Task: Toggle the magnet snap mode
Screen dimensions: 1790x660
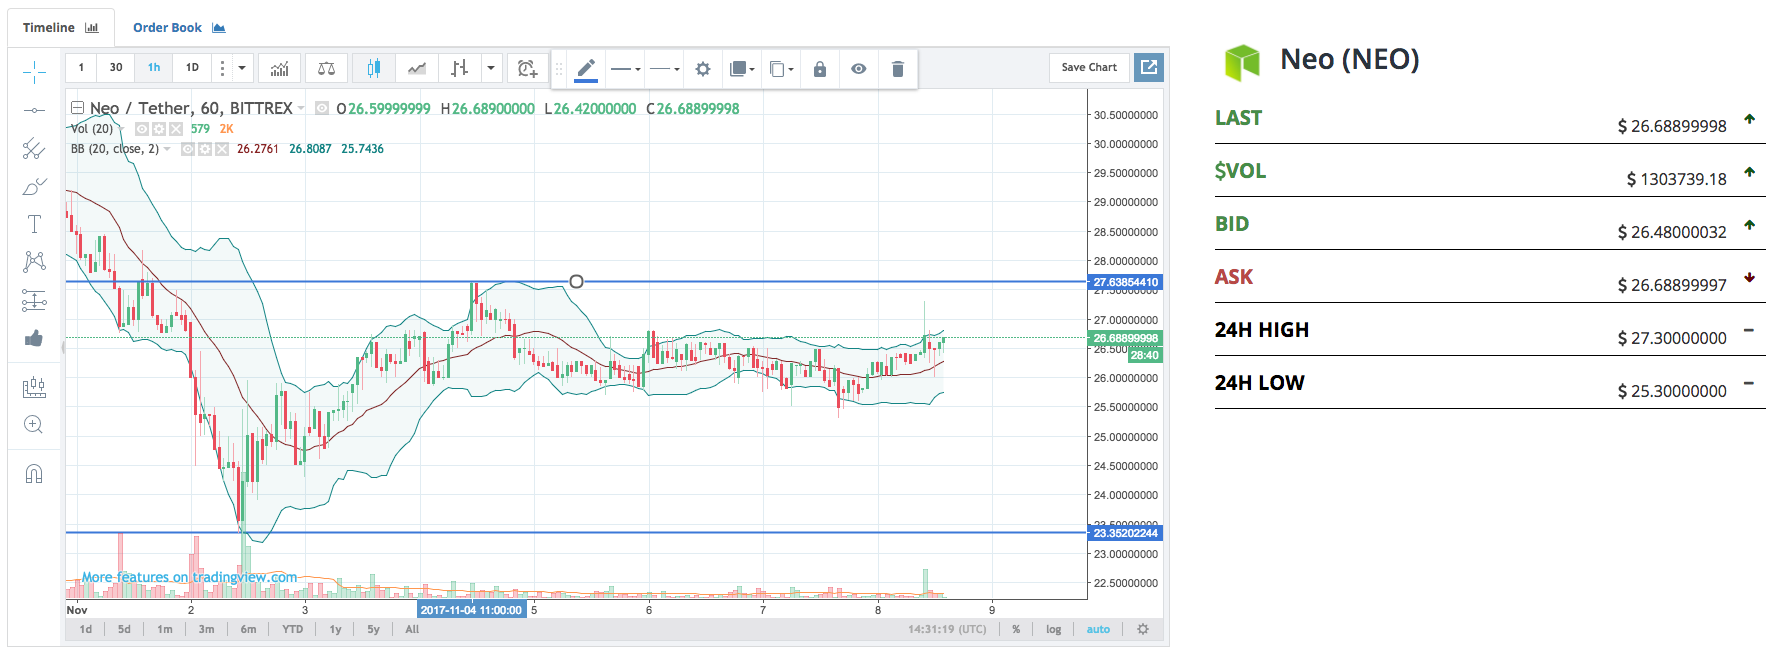Action: (34, 474)
